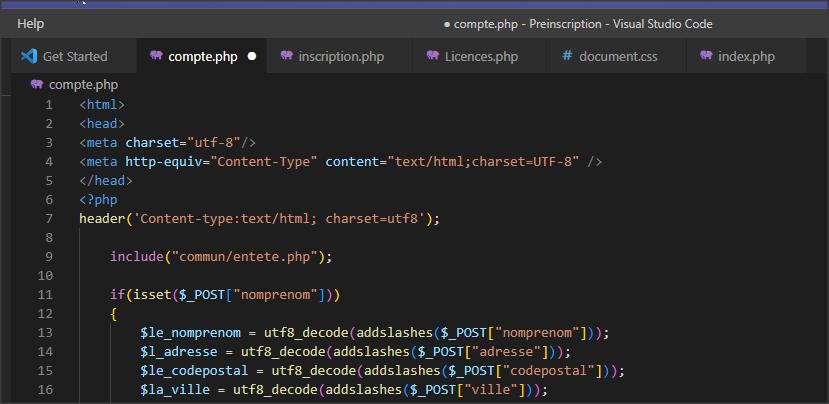
Task: Click the VS Code logo on Get Started tab
Action: click(x=29, y=56)
